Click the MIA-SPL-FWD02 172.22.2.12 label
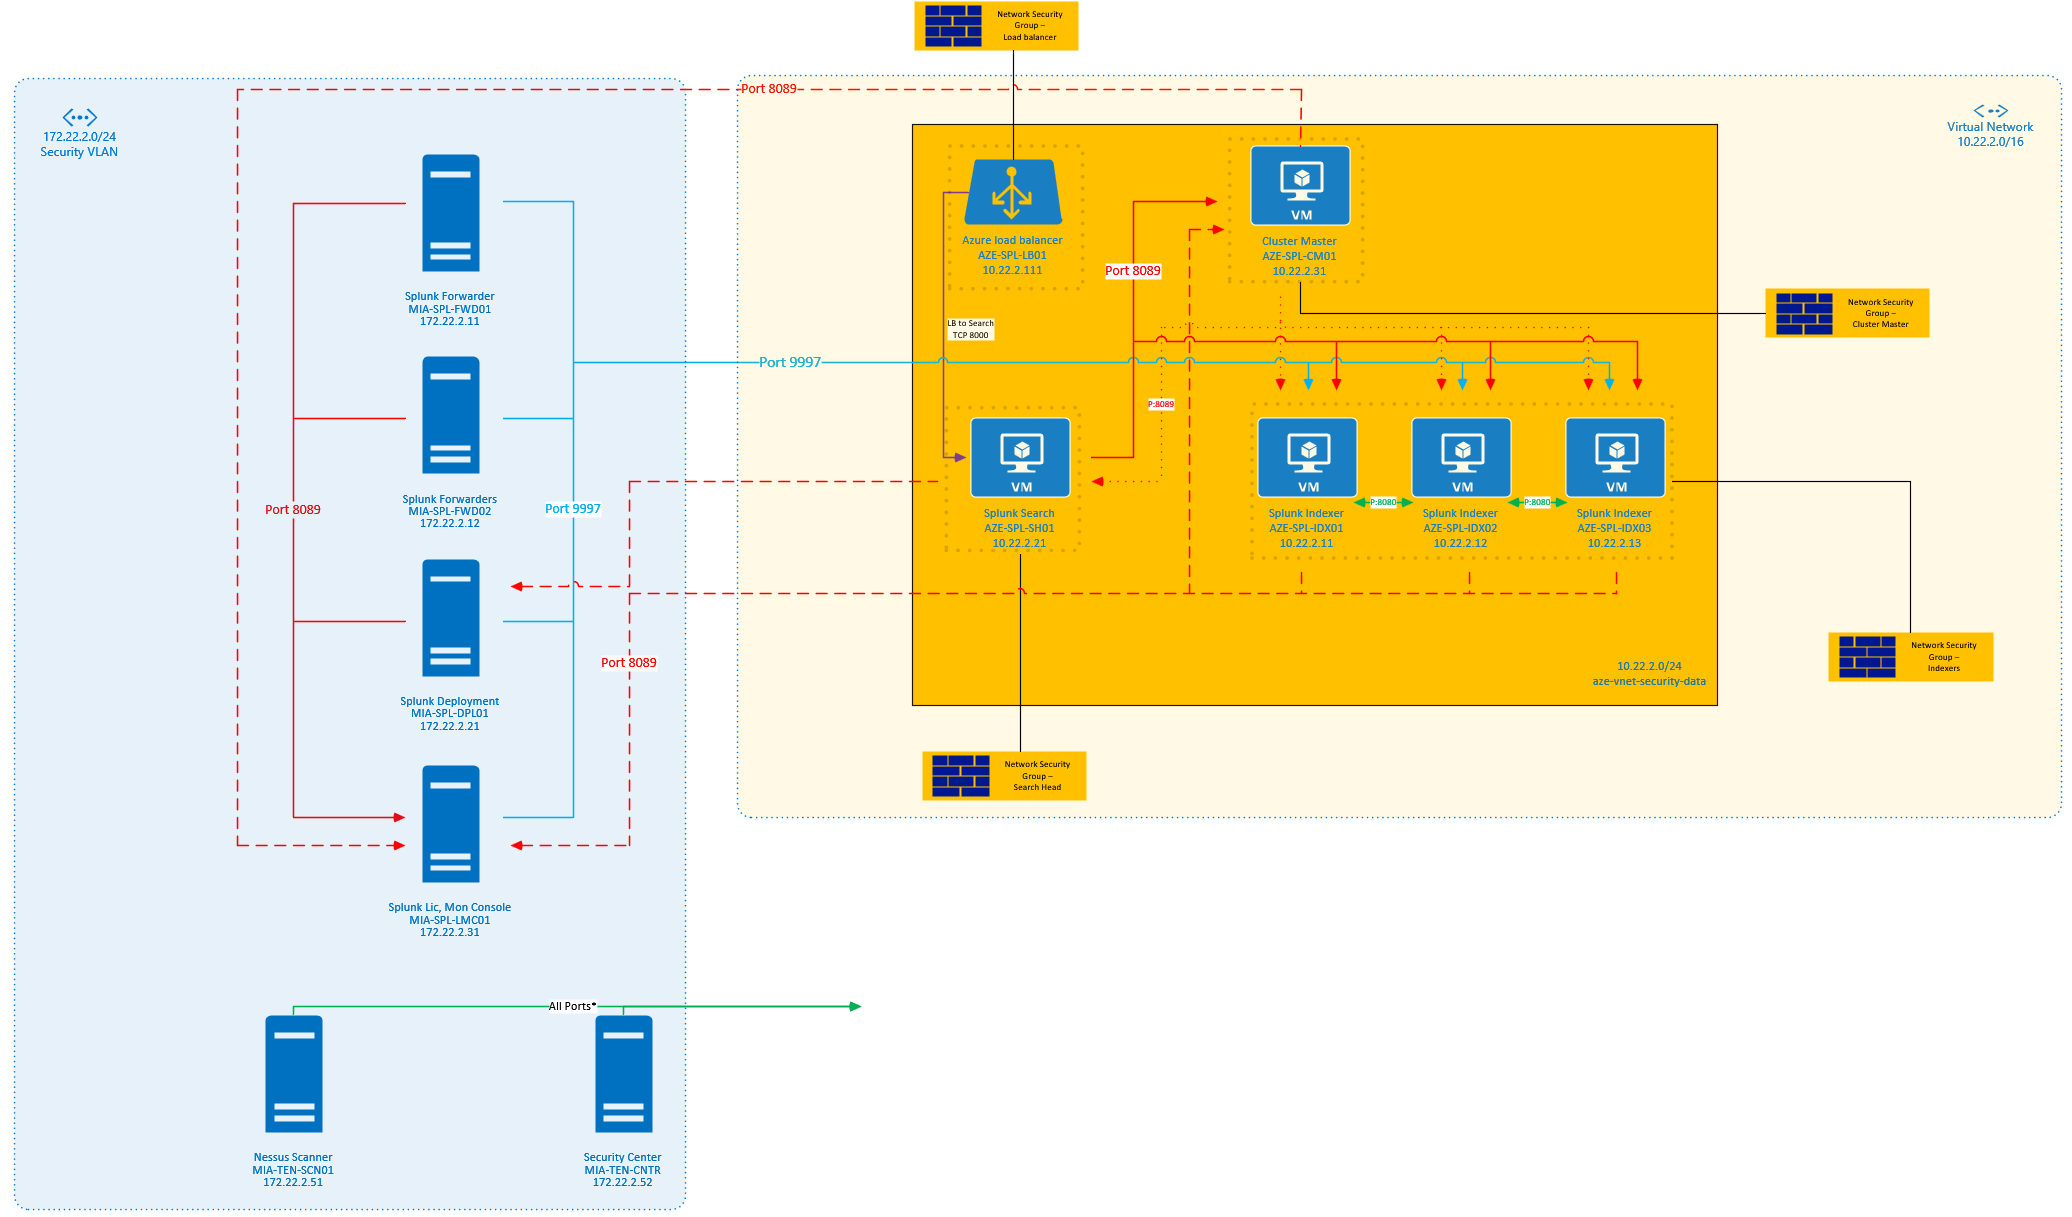Screen dimensions: 2072x1217 pyautogui.click(x=450, y=517)
